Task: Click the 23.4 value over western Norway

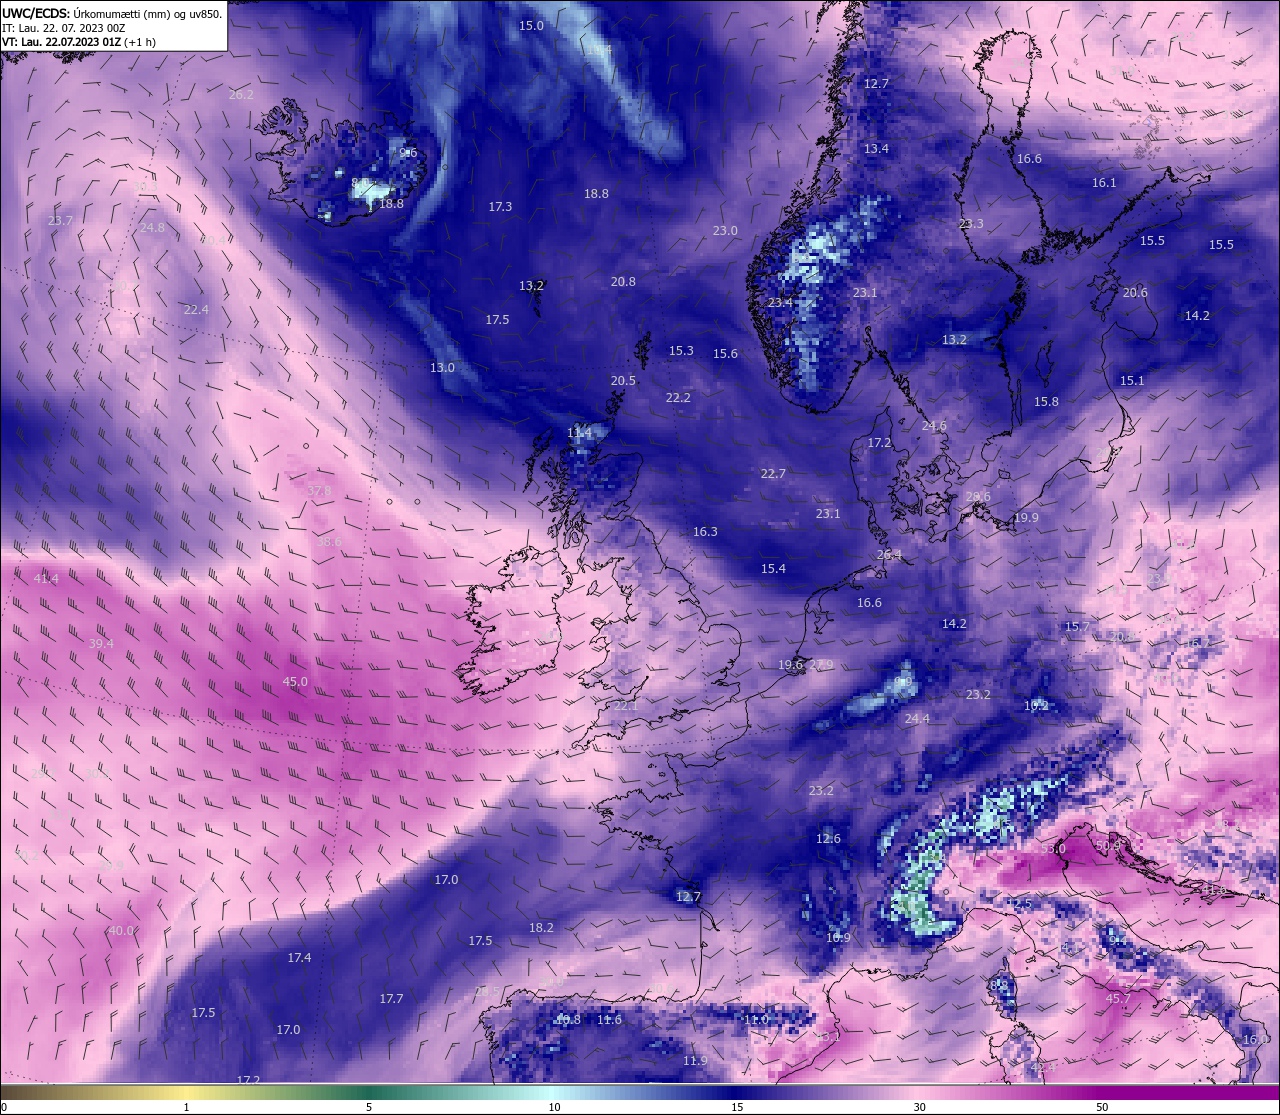Action: 780,303
